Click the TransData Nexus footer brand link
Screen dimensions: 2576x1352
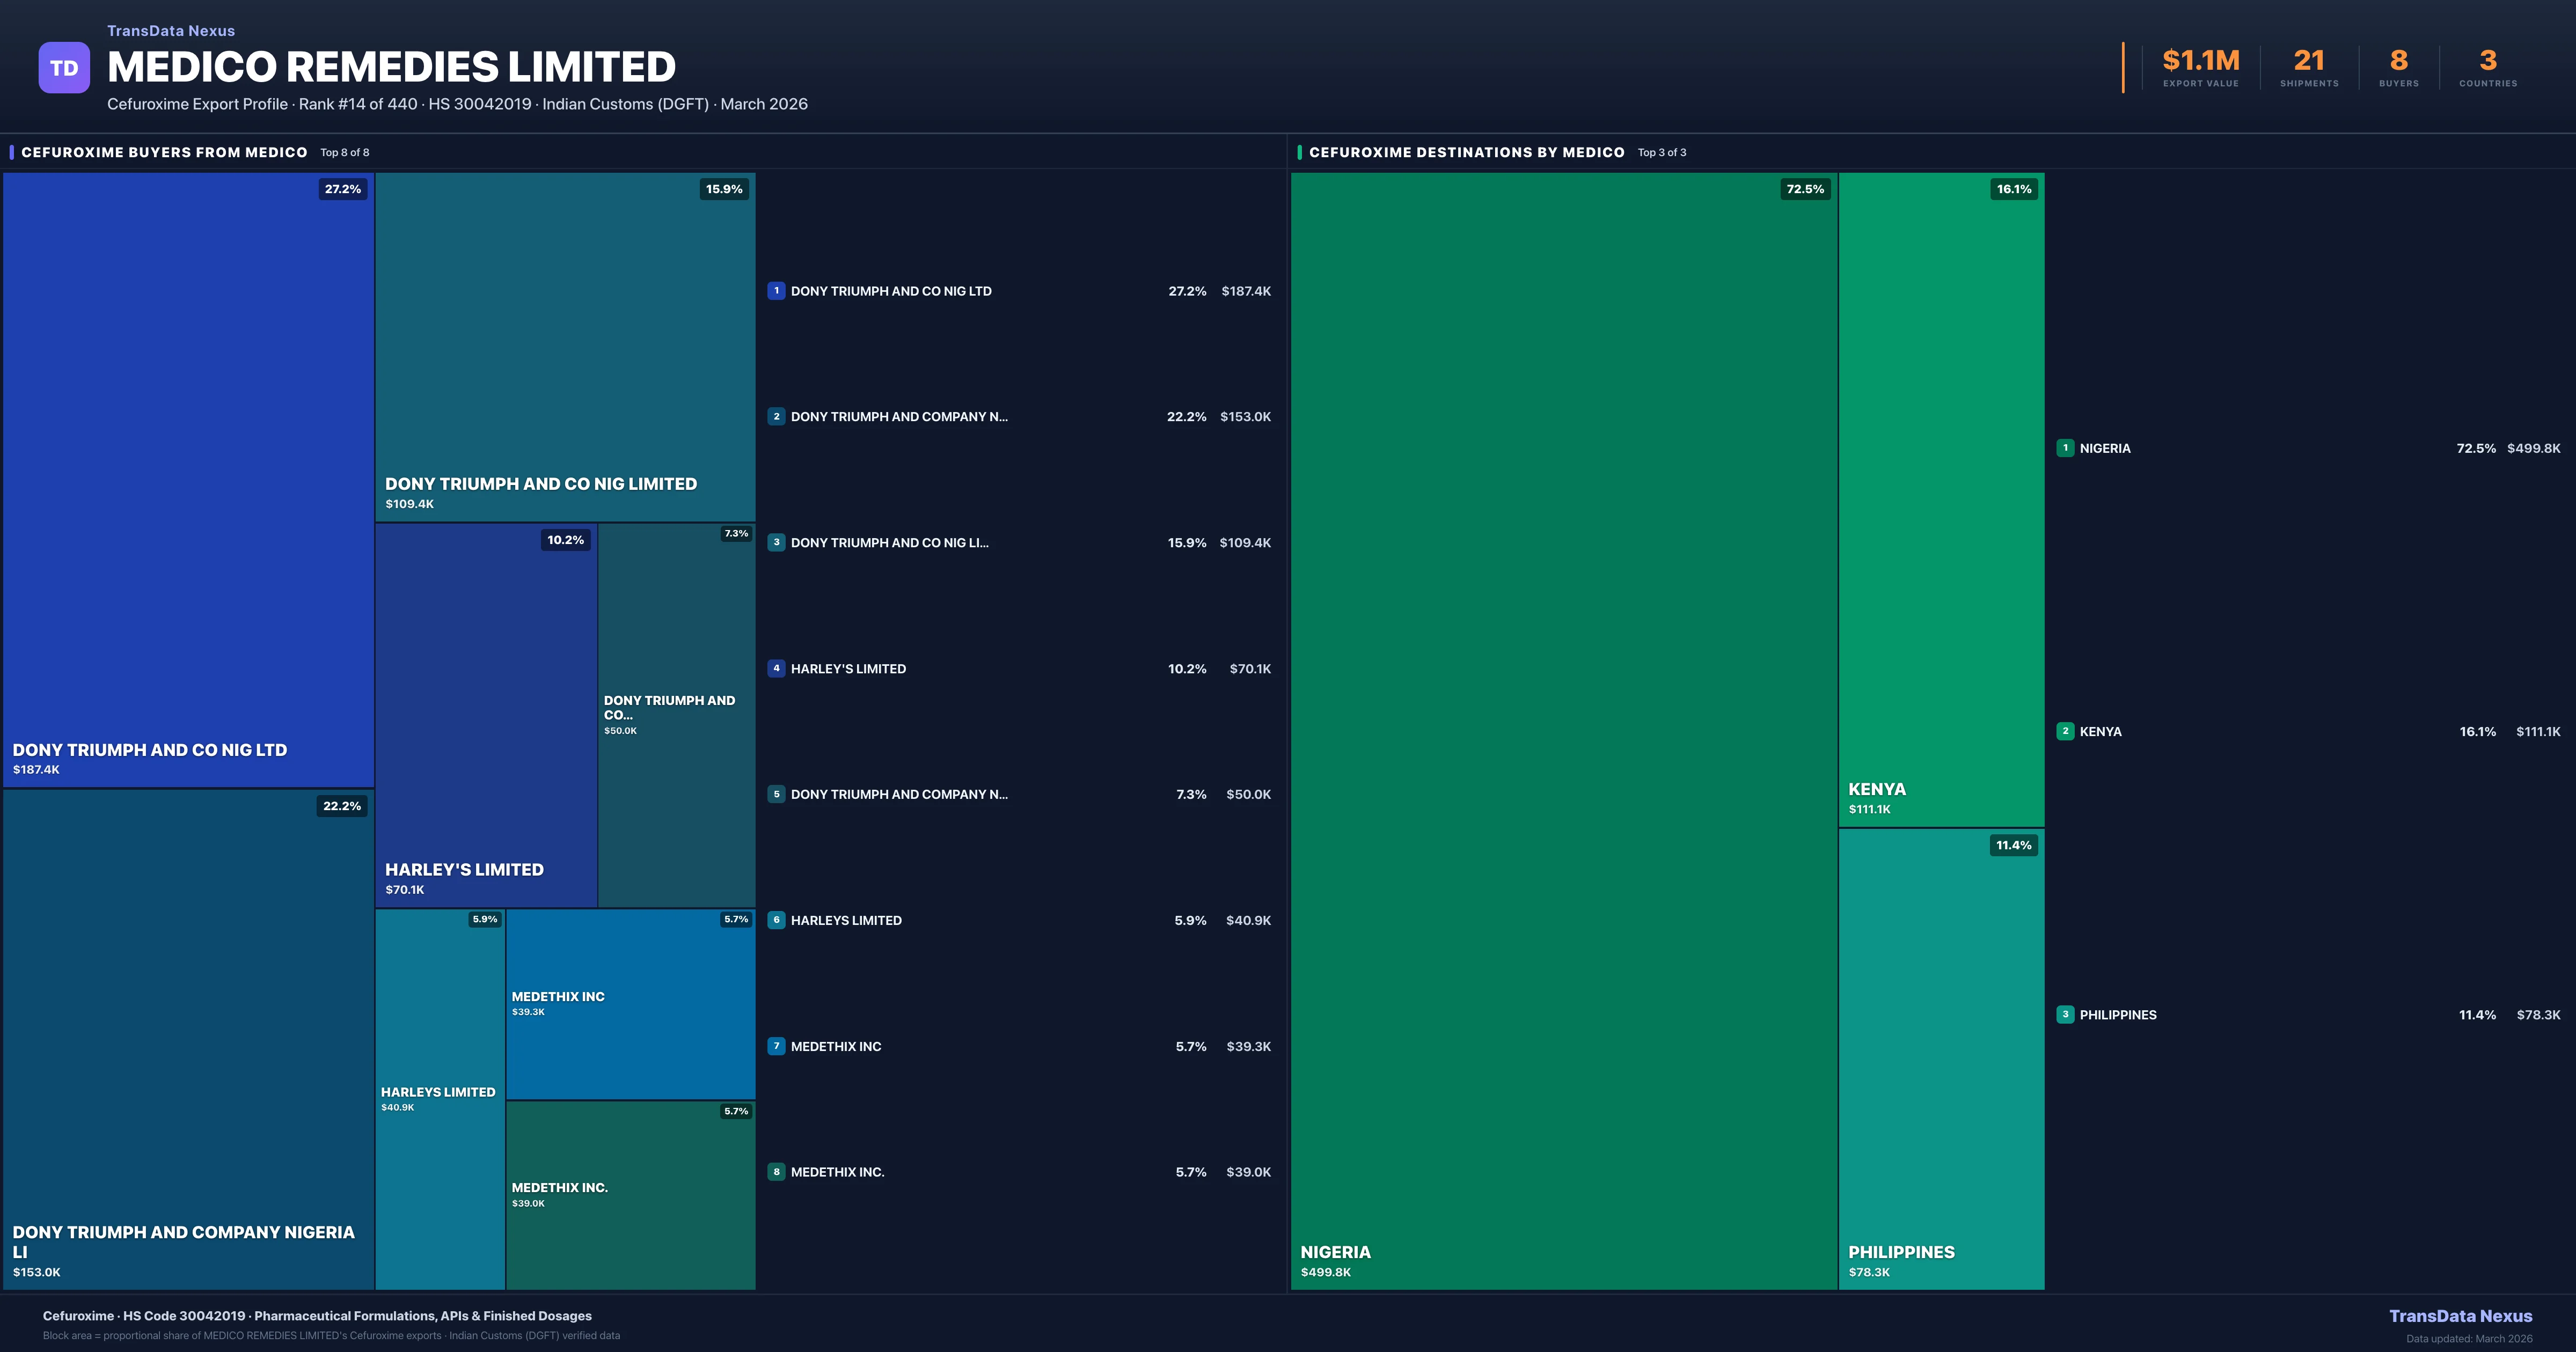coord(2460,1316)
